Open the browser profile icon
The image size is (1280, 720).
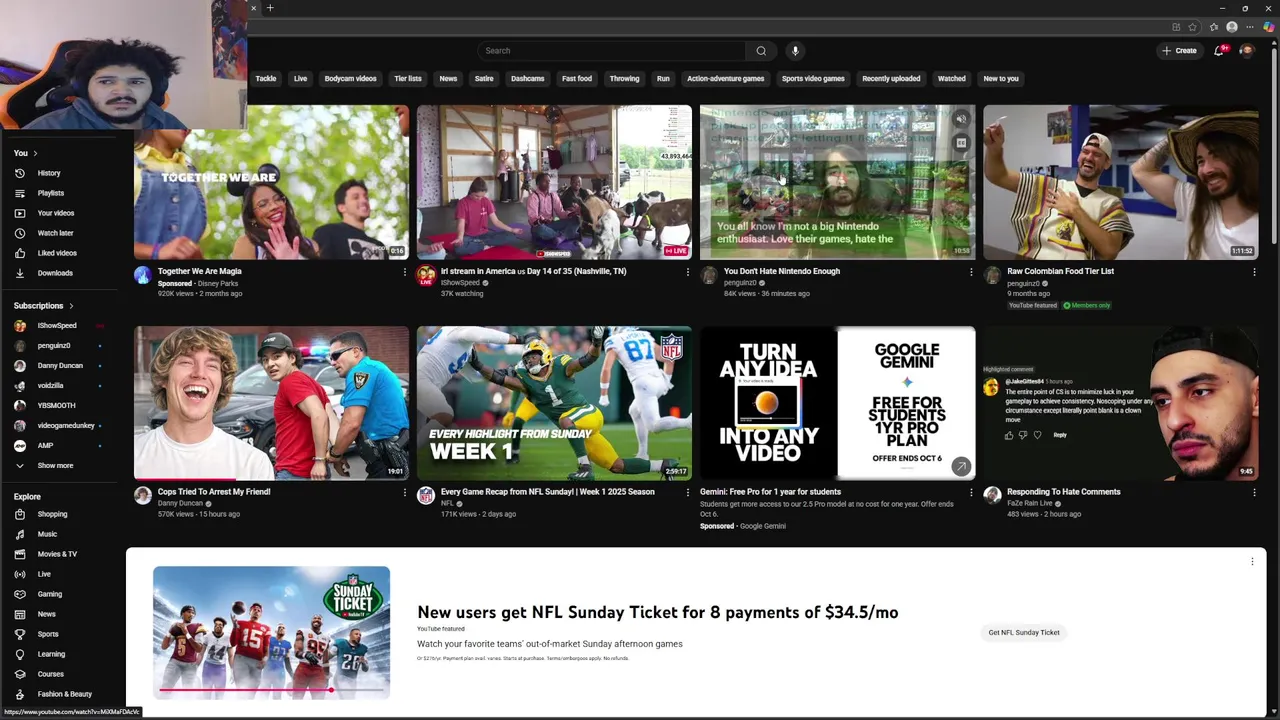[x=1232, y=27]
